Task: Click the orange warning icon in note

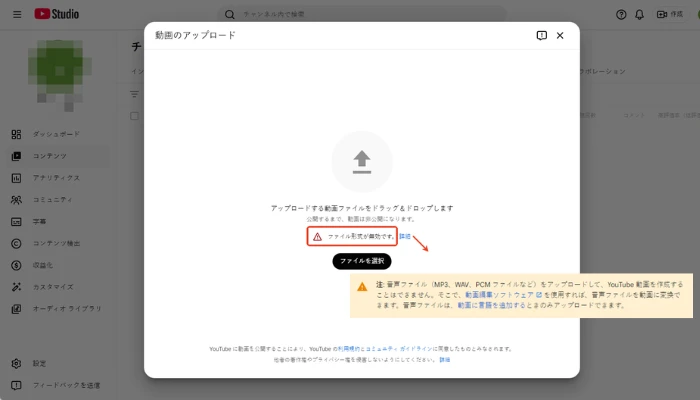Action: [x=362, y=287]
